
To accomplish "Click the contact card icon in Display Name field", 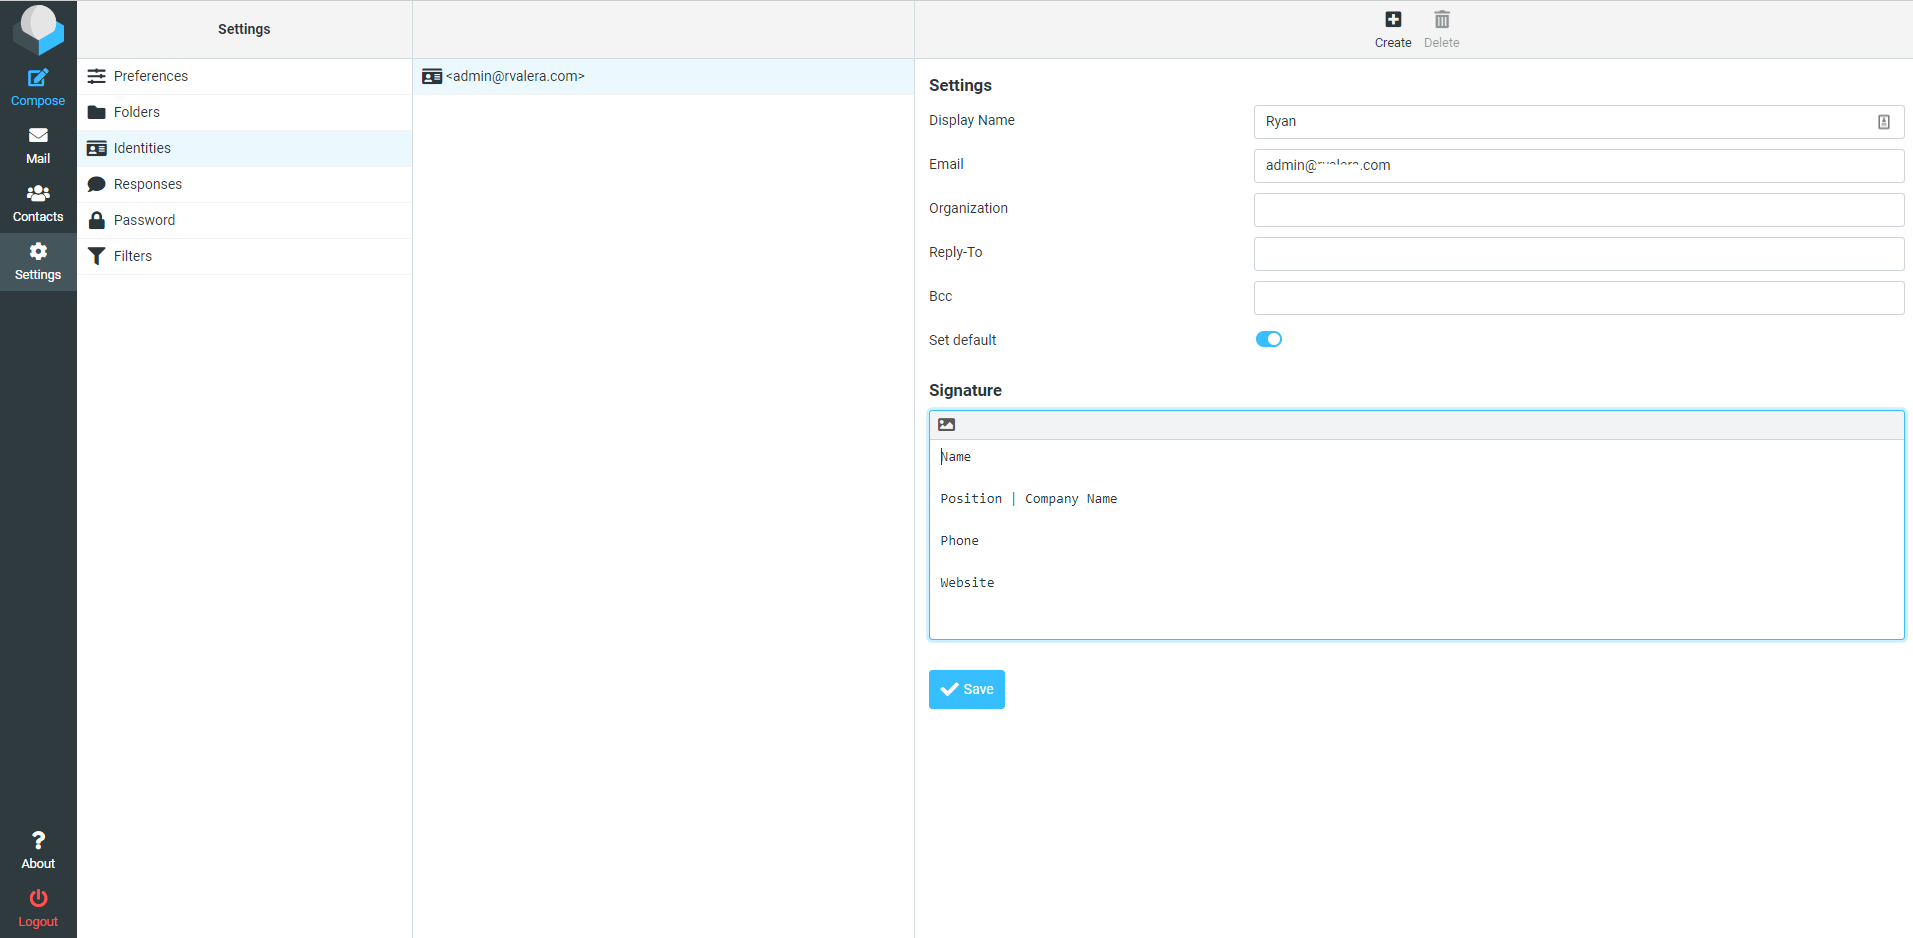I will (x=1883, y=122).
